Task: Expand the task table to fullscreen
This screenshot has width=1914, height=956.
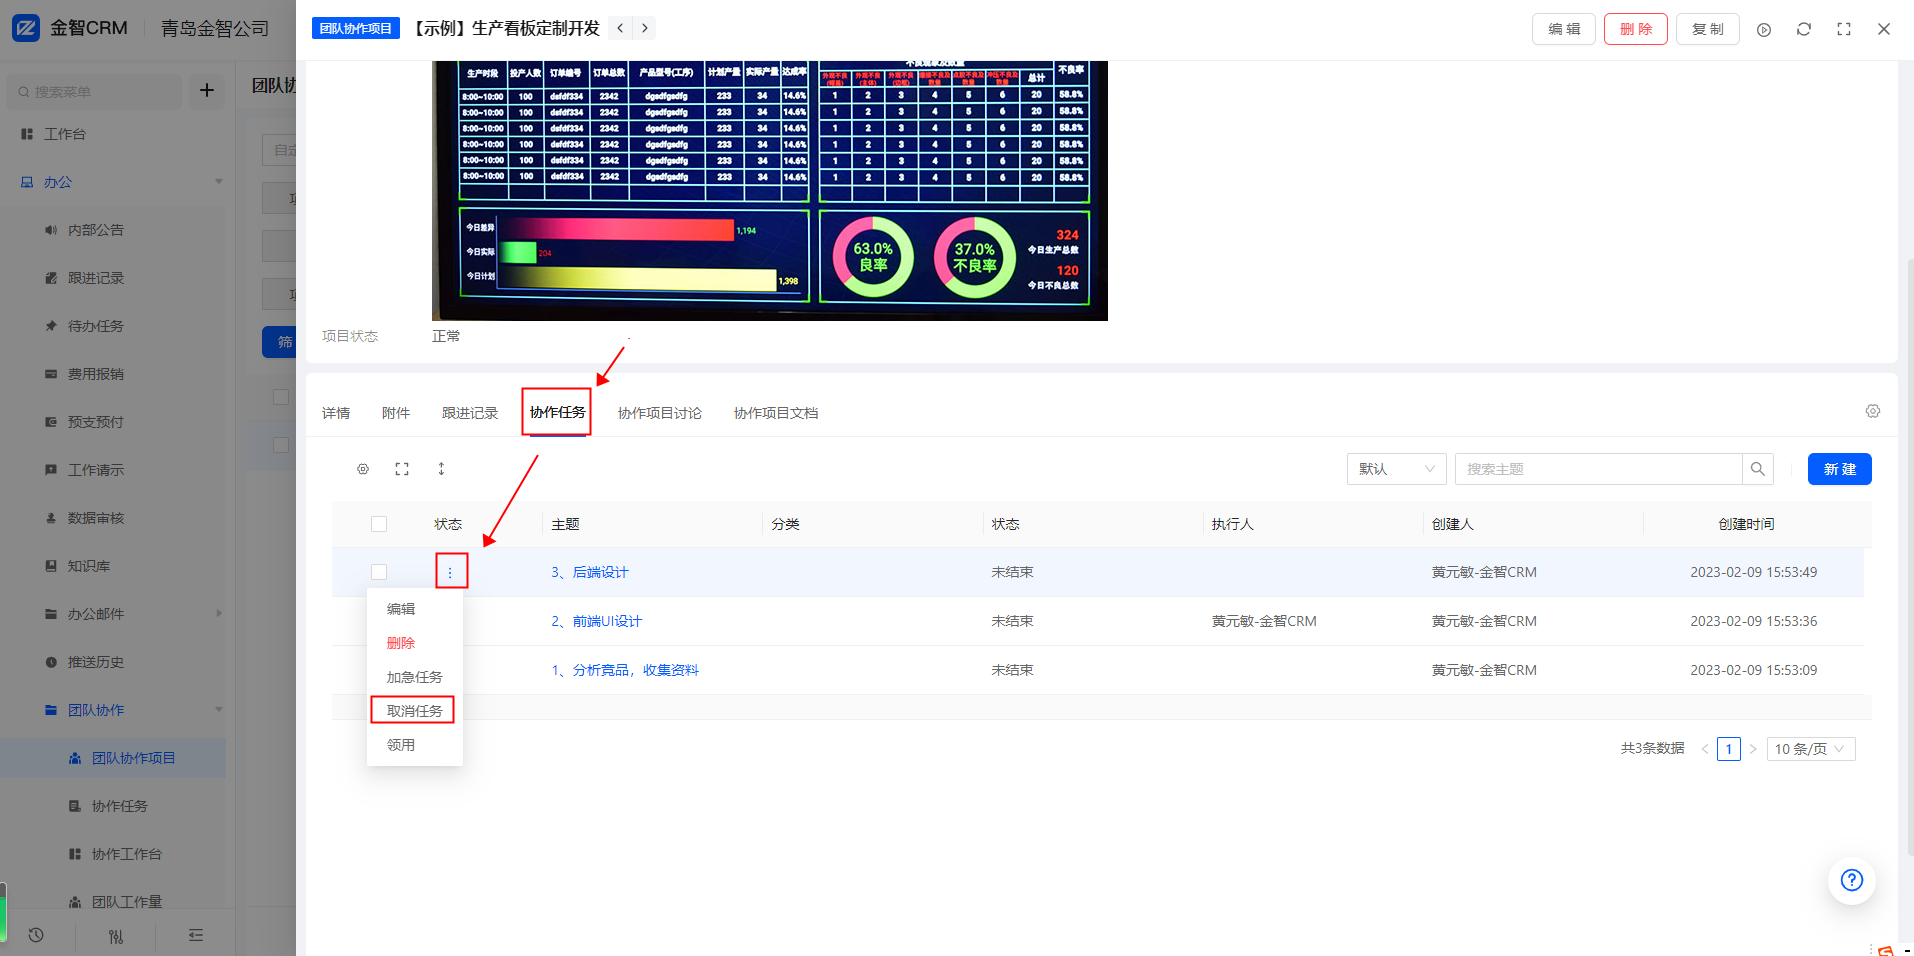Action: coord(402,469)
